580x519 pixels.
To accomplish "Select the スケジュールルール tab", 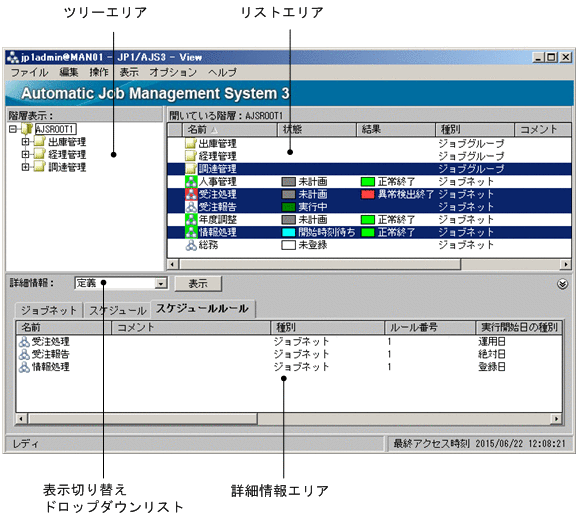I will tap(202, 309).
